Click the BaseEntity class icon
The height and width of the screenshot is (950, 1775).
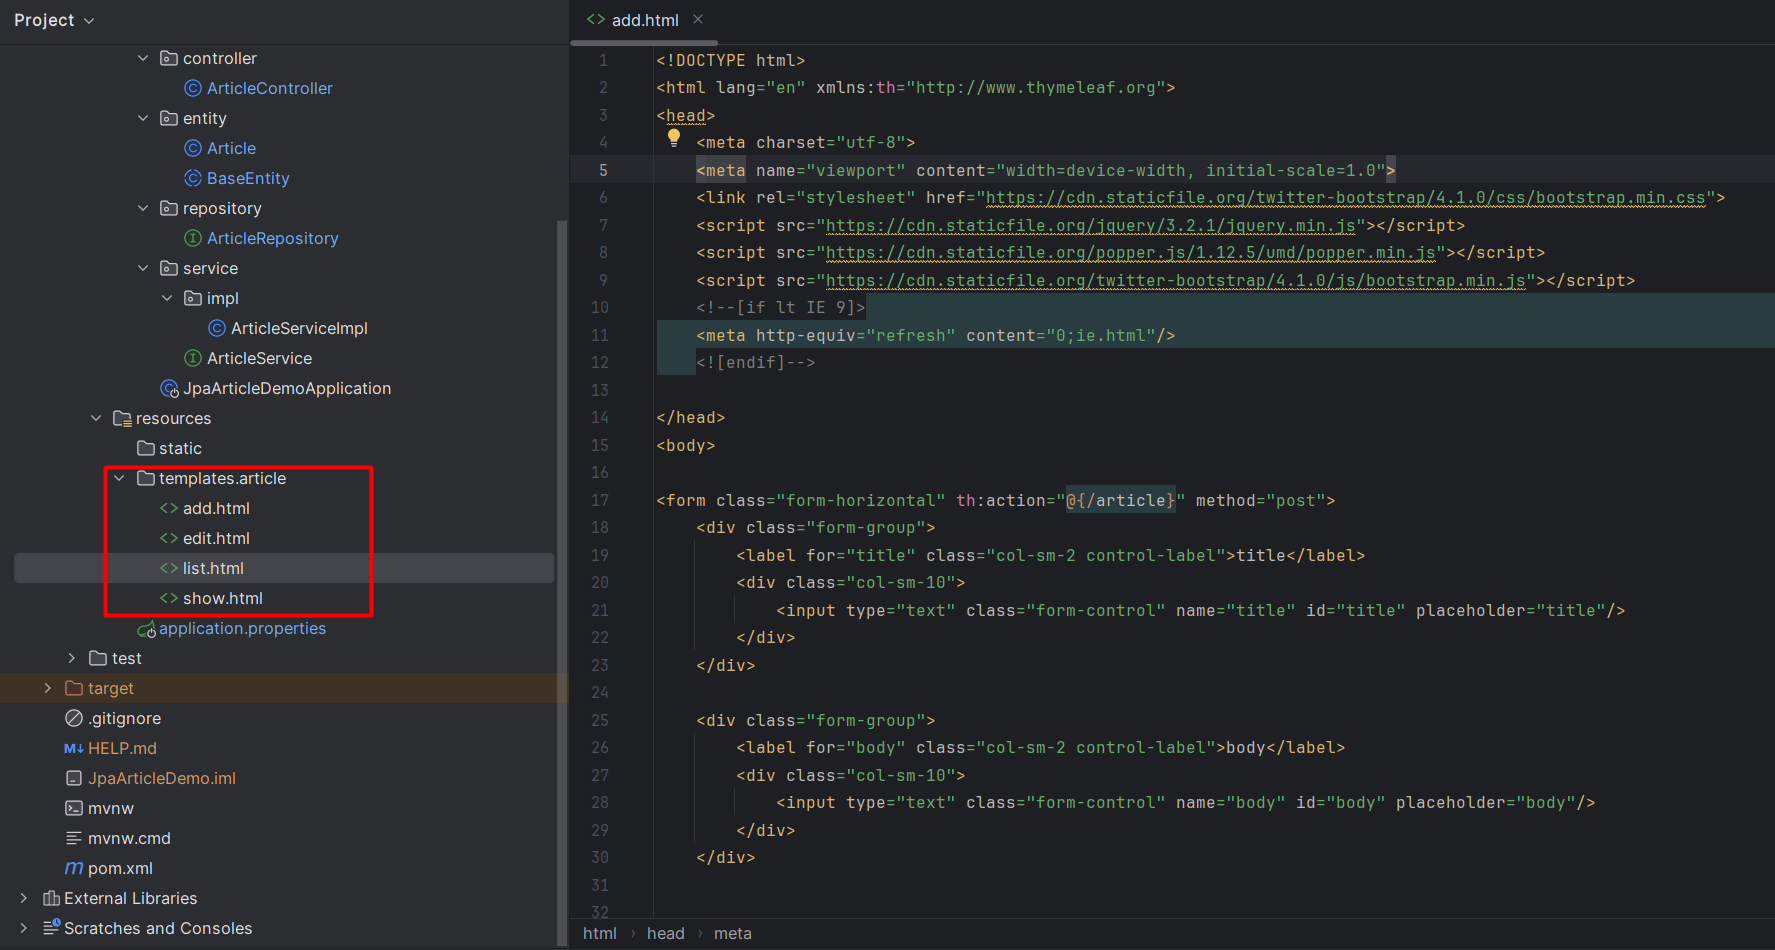pyautogui.click(x=193, y=178)
